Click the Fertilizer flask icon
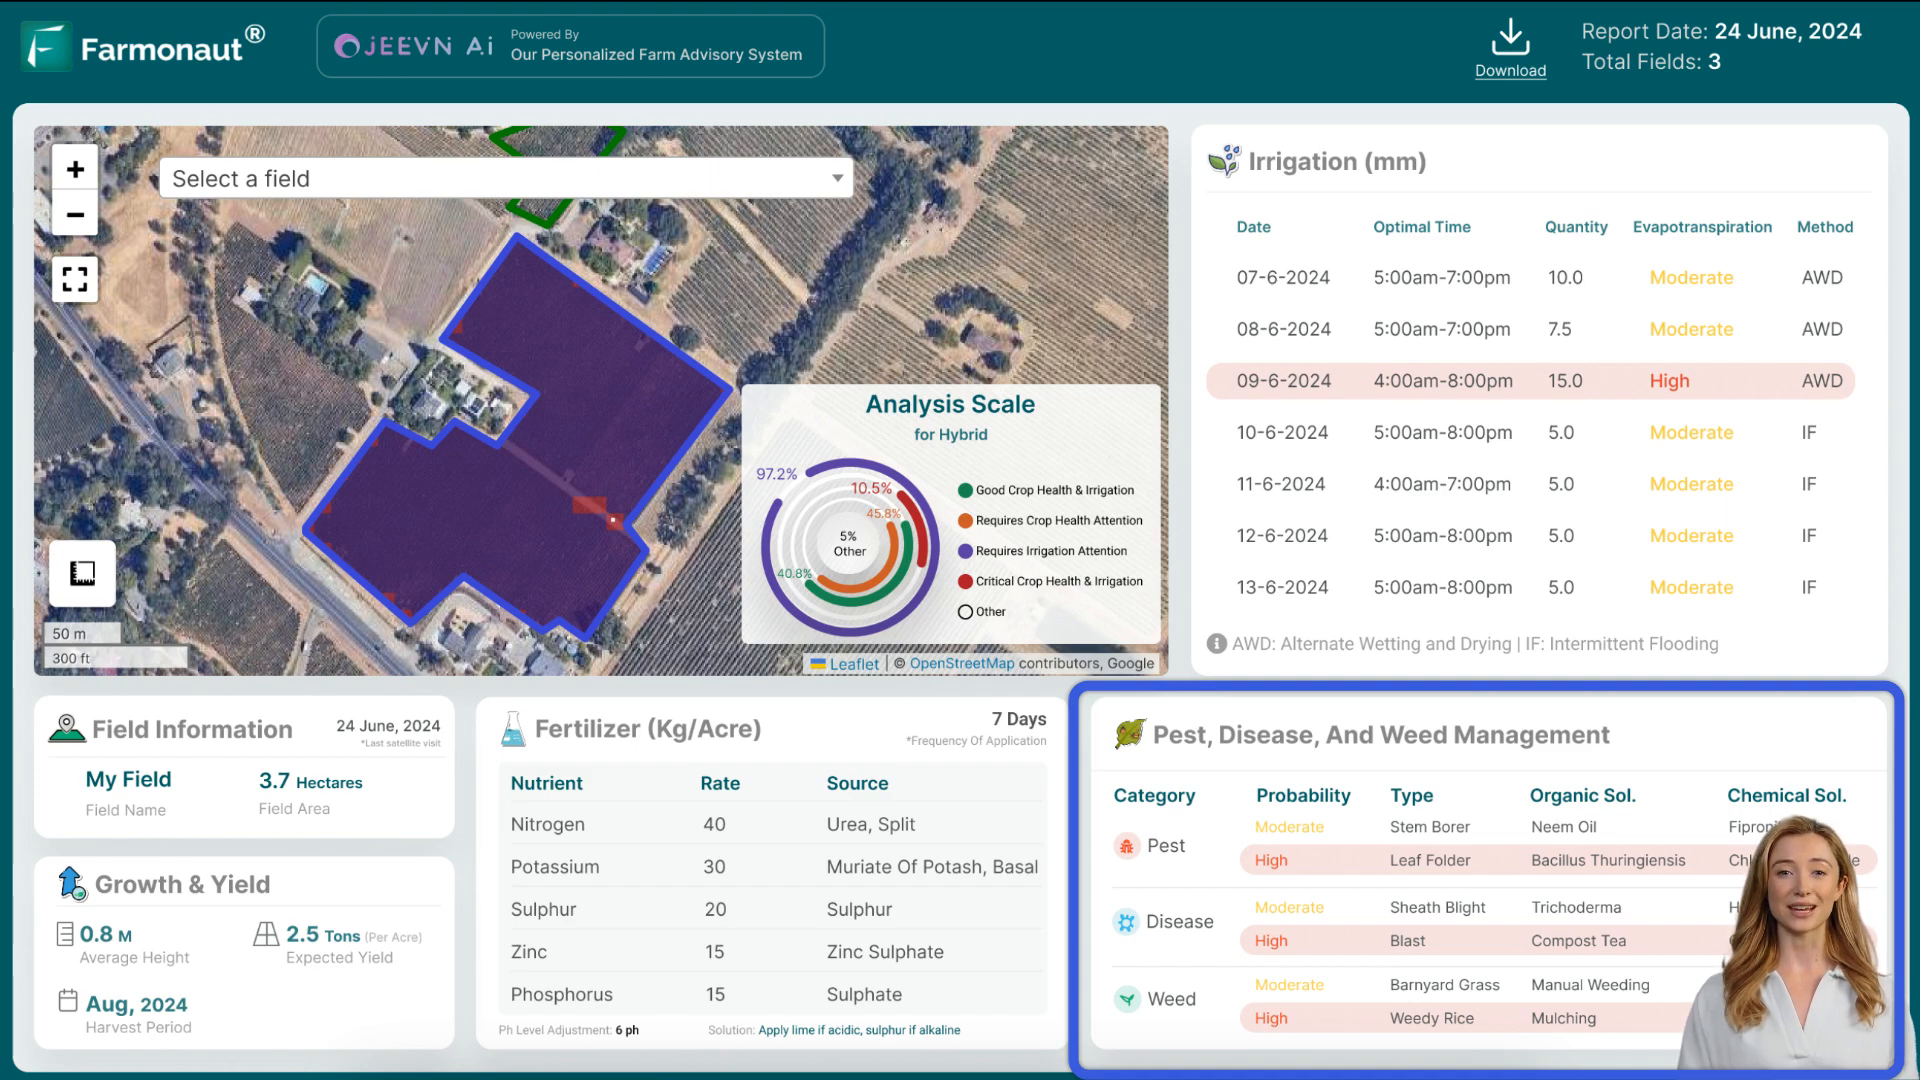This screenshot has height=1080, width=1920. [512, 728]
